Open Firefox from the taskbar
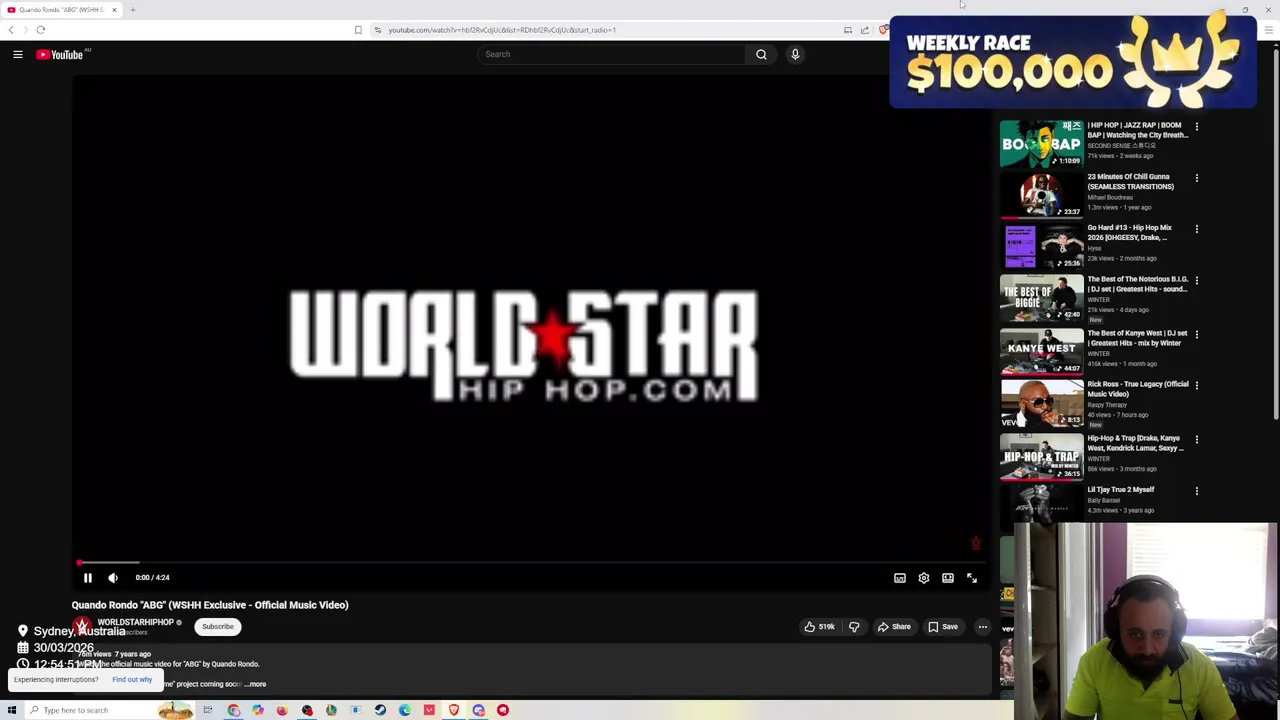Screen dimensions: 1280x720 pyautogui.click(x=282, y=710)
